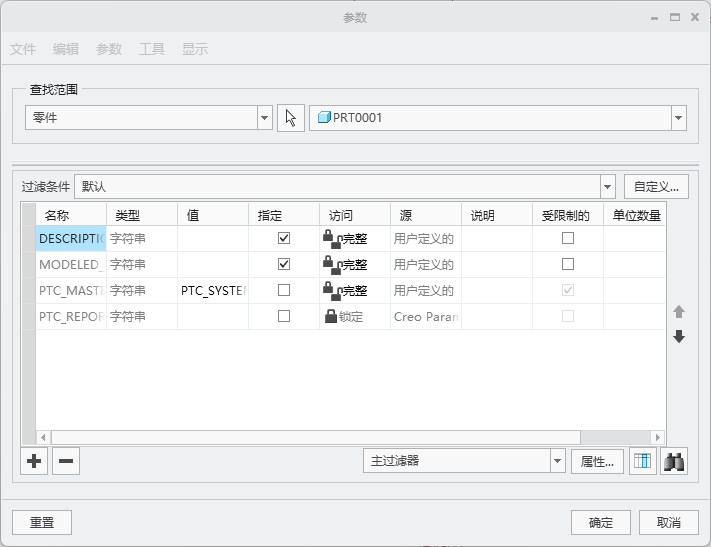Click 说明 cell of MODELED_ row

tap(497, 264)
